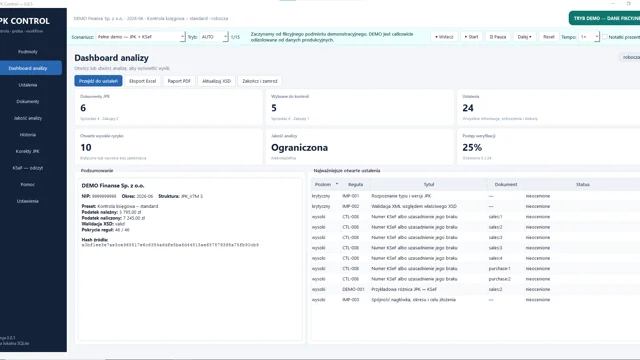Click the Dokumenty JPK card value 6
The height and width of the screenshot is (360, 640).
pos(83,108)
